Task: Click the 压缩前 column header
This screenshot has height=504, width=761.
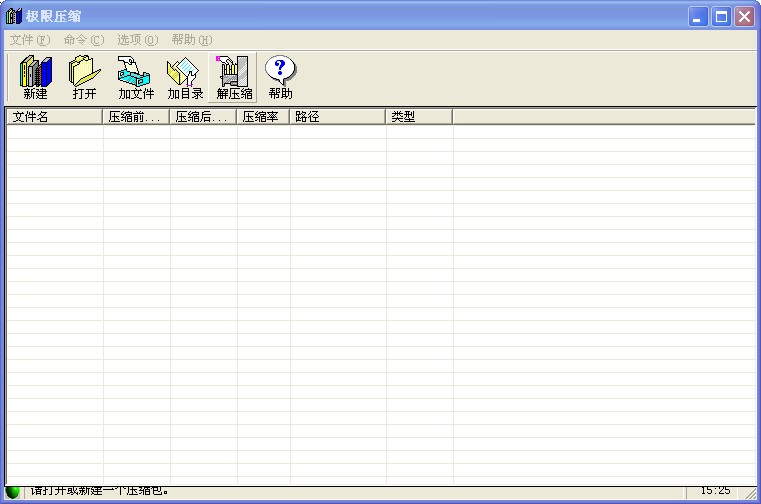Action: 136,117
